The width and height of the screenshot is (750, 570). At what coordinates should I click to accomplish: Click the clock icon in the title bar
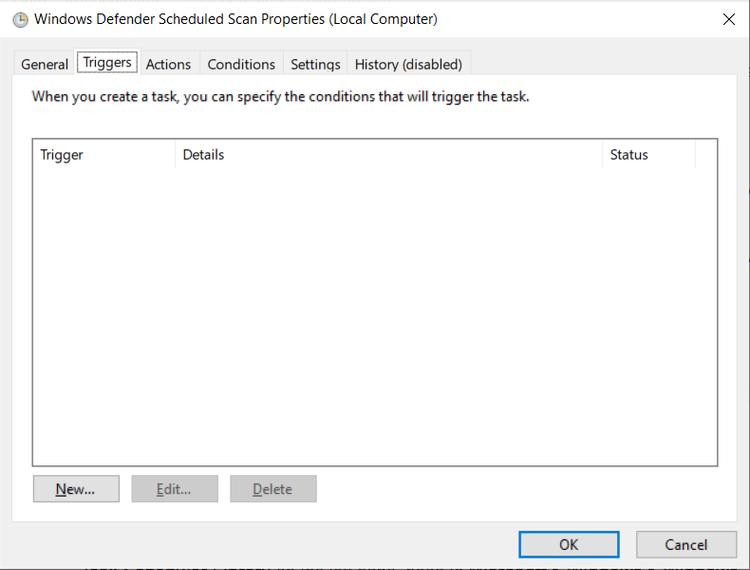coord(20,20)
